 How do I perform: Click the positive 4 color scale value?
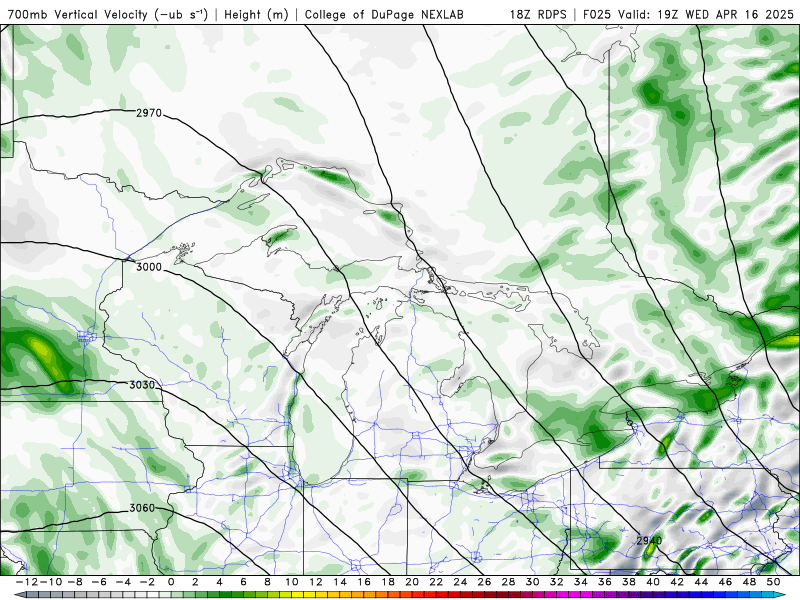tap(219, 582)
